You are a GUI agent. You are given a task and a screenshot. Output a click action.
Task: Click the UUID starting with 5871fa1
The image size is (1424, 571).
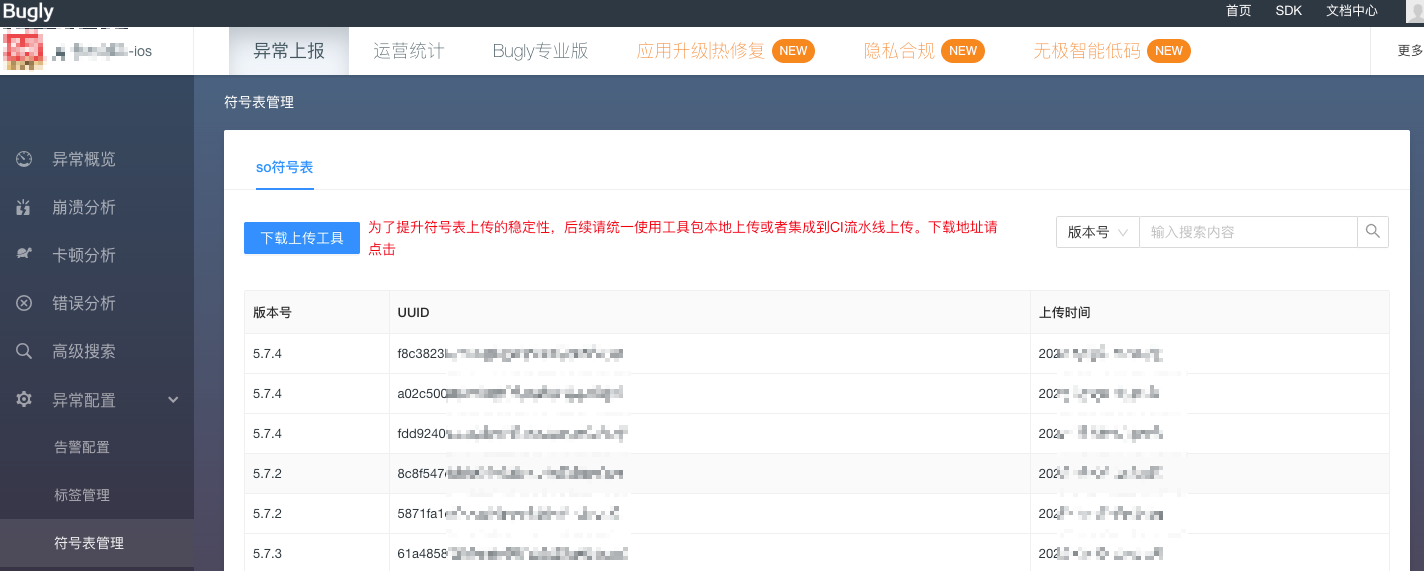(x=509, y=513)
